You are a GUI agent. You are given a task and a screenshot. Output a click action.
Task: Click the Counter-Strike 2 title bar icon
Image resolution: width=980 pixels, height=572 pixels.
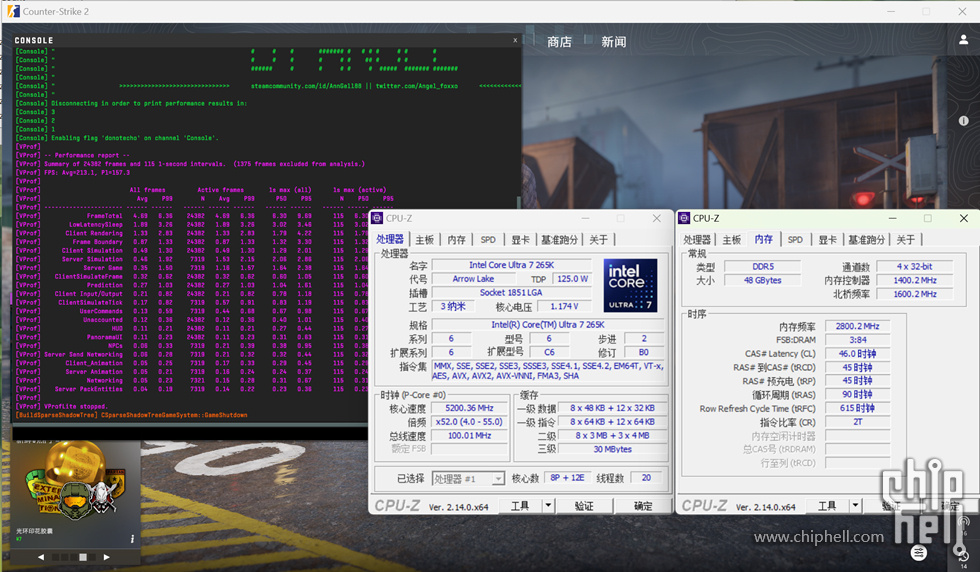[x=13, y=11]
